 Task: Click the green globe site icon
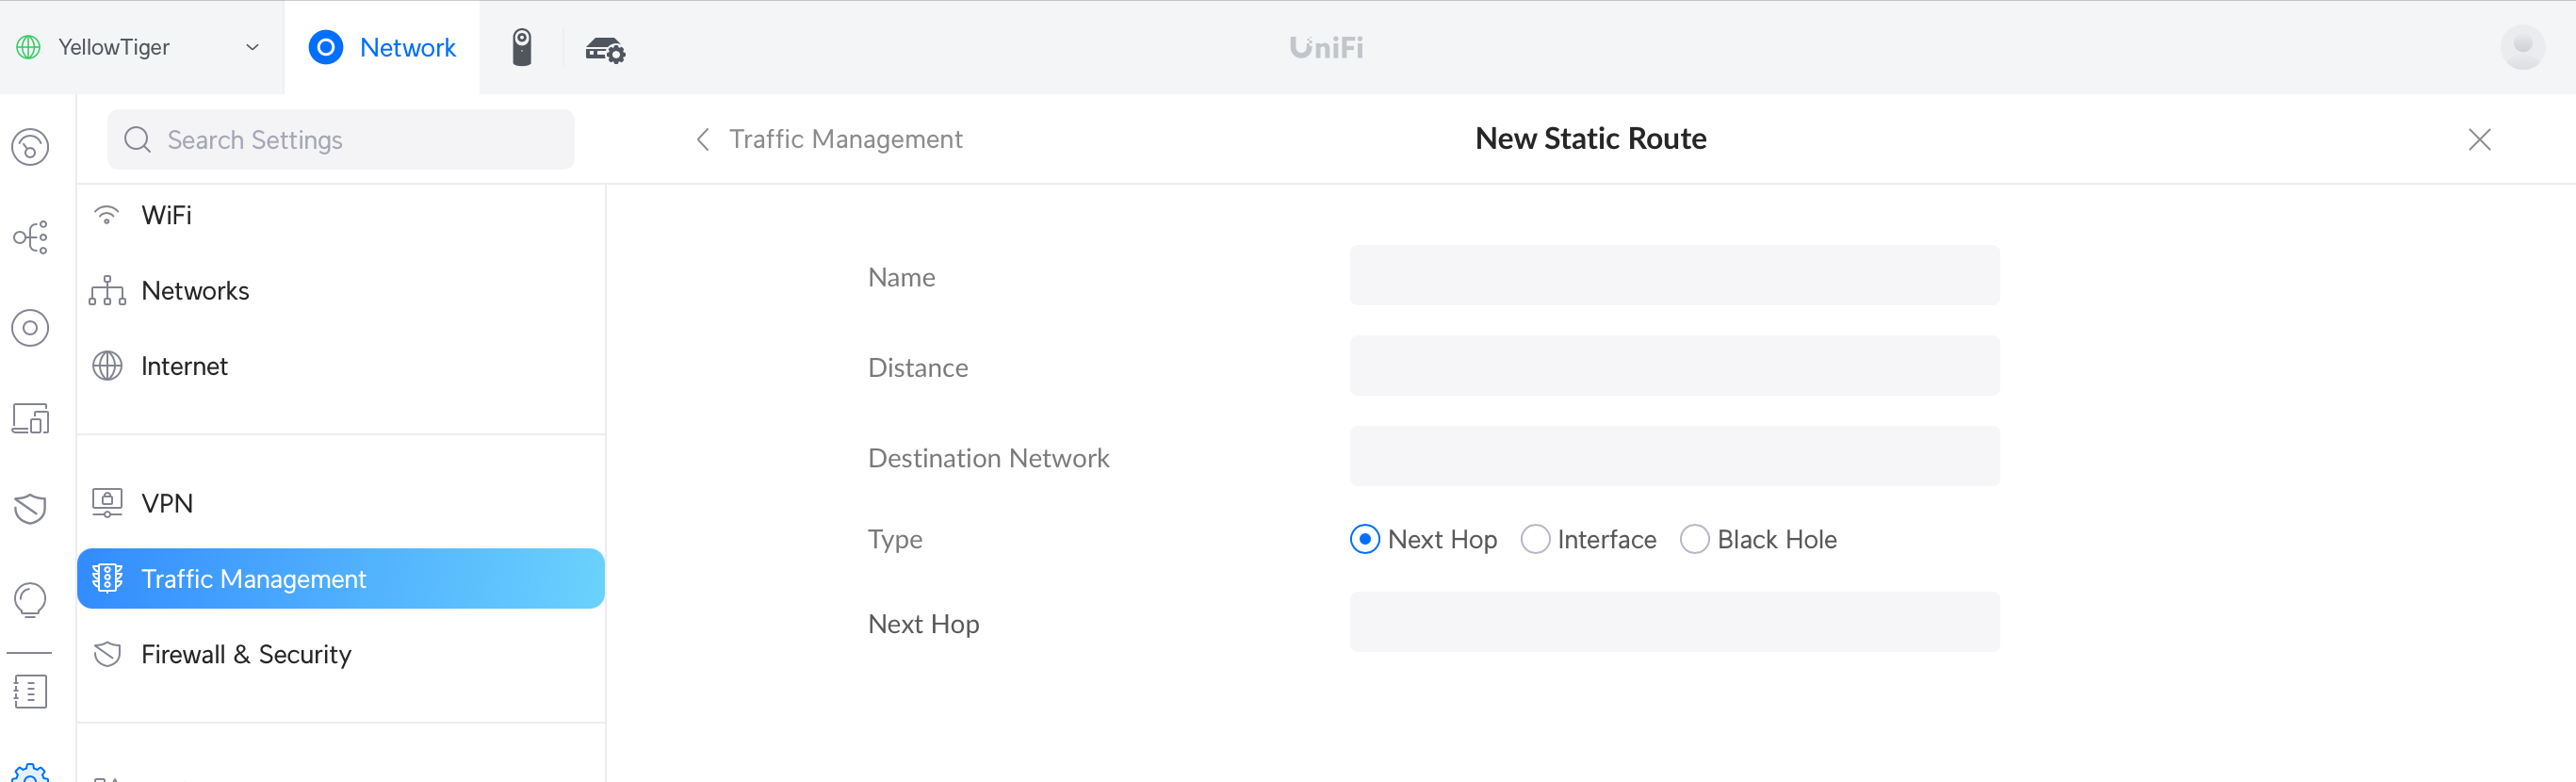pyautogui.click(x=29, y=47)
